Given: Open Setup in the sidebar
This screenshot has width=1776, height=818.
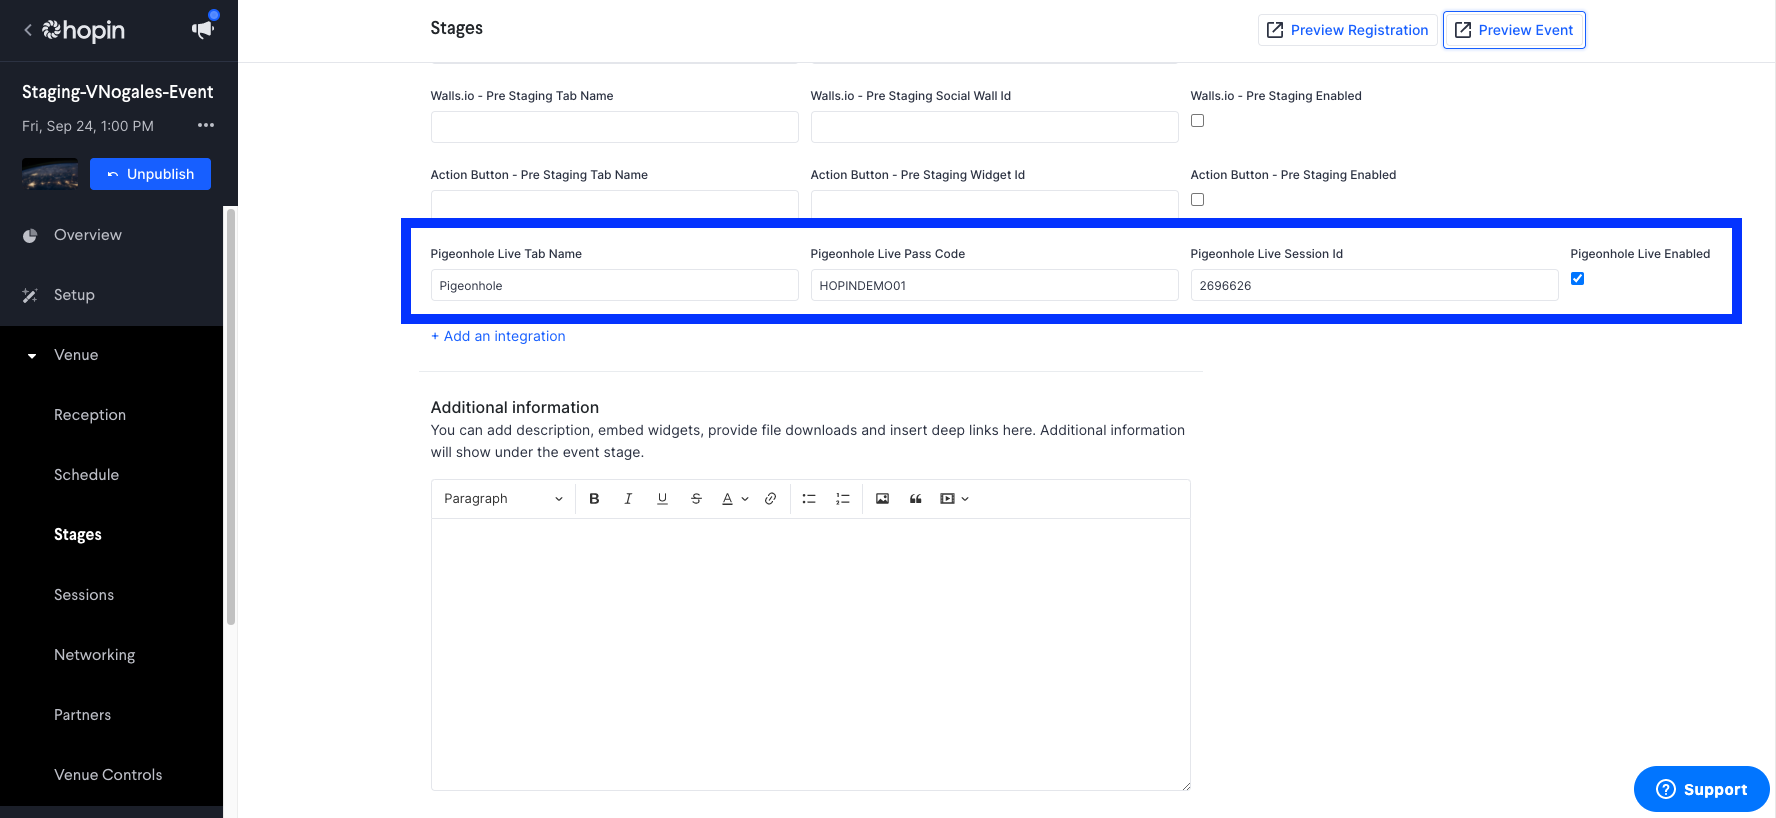Looking at the screenshot, I should [74, 295].
